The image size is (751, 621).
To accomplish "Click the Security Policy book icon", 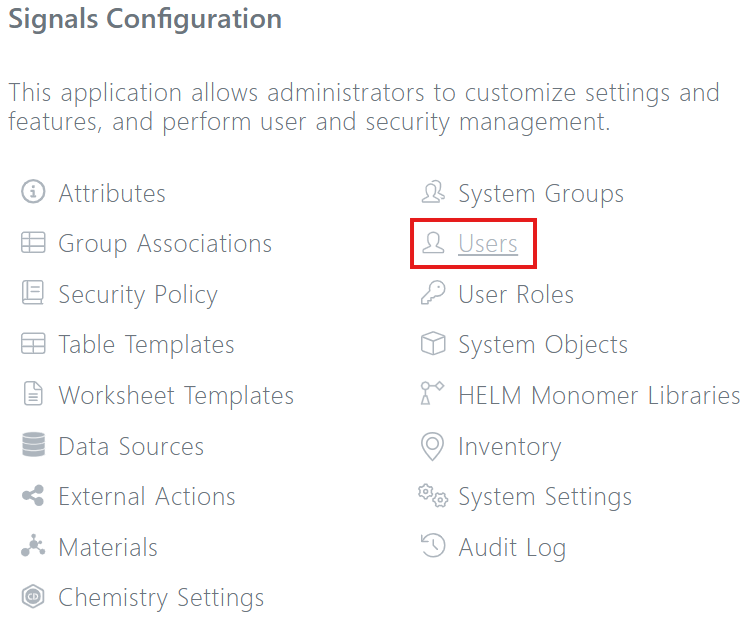I will pyautogui.click(x=33, y=294).
